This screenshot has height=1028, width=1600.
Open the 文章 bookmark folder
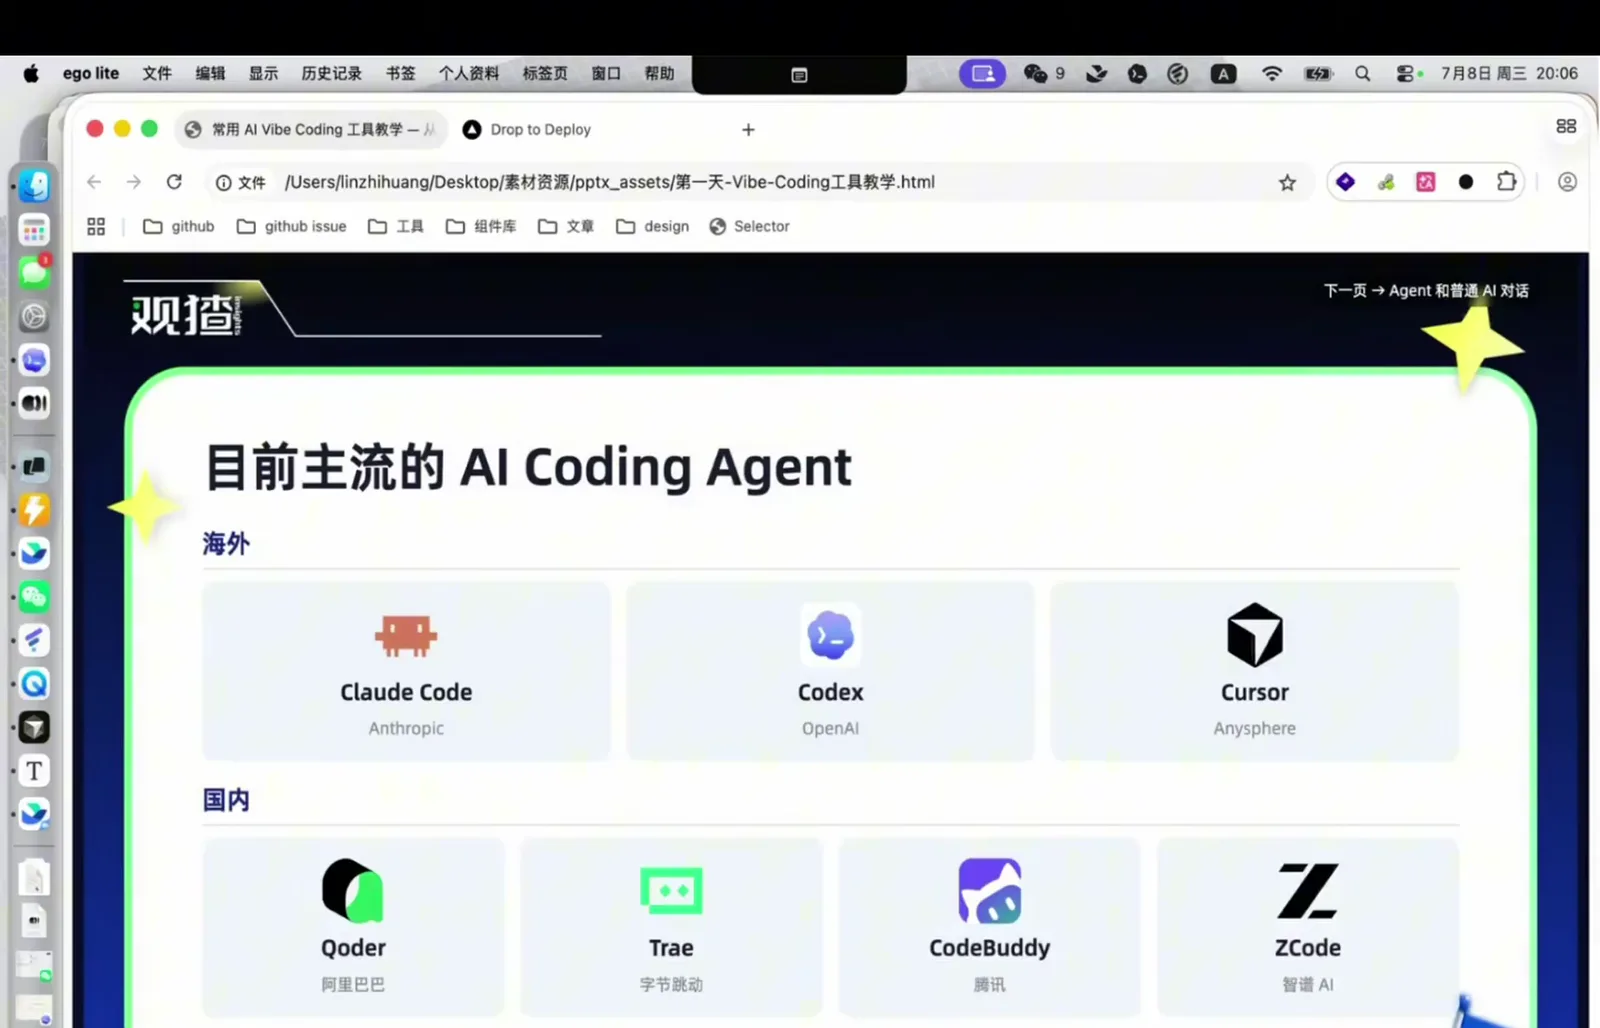tap(566, 227)
